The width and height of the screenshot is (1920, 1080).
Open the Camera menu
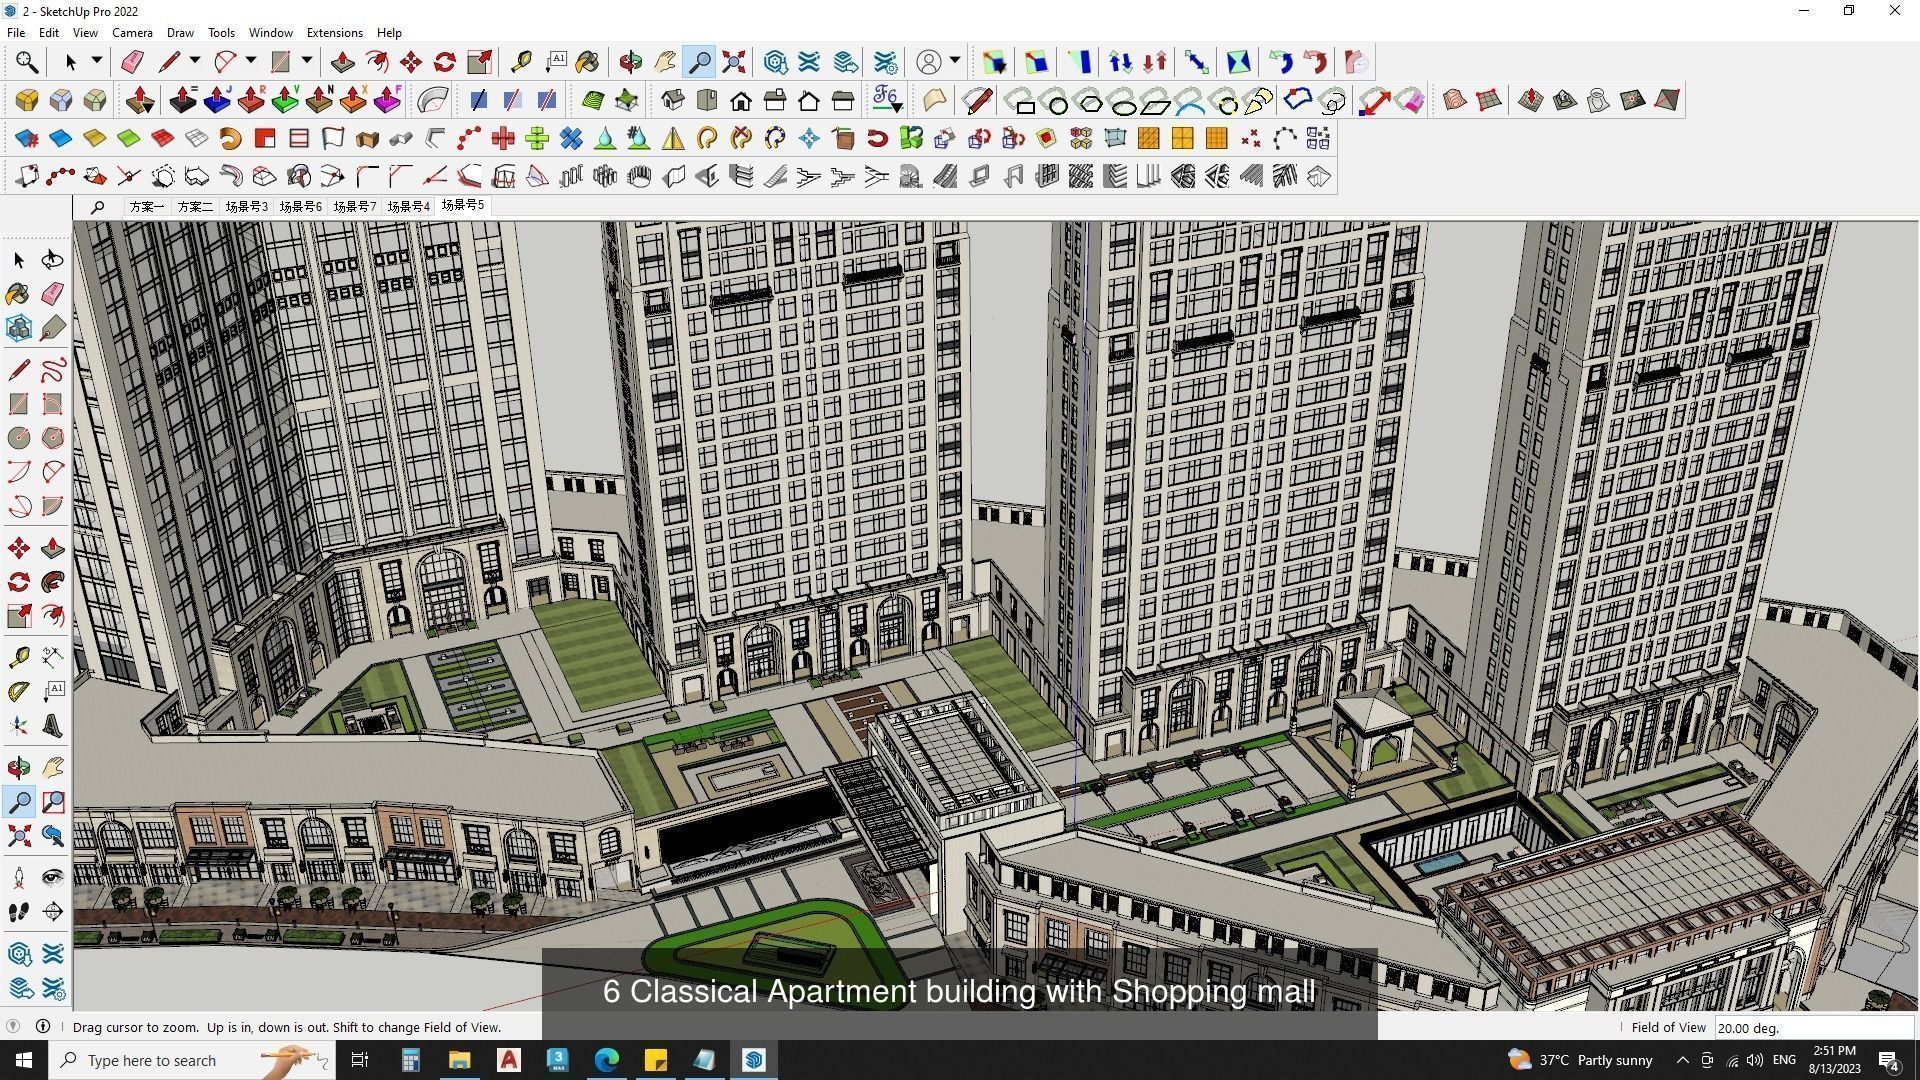132,32
